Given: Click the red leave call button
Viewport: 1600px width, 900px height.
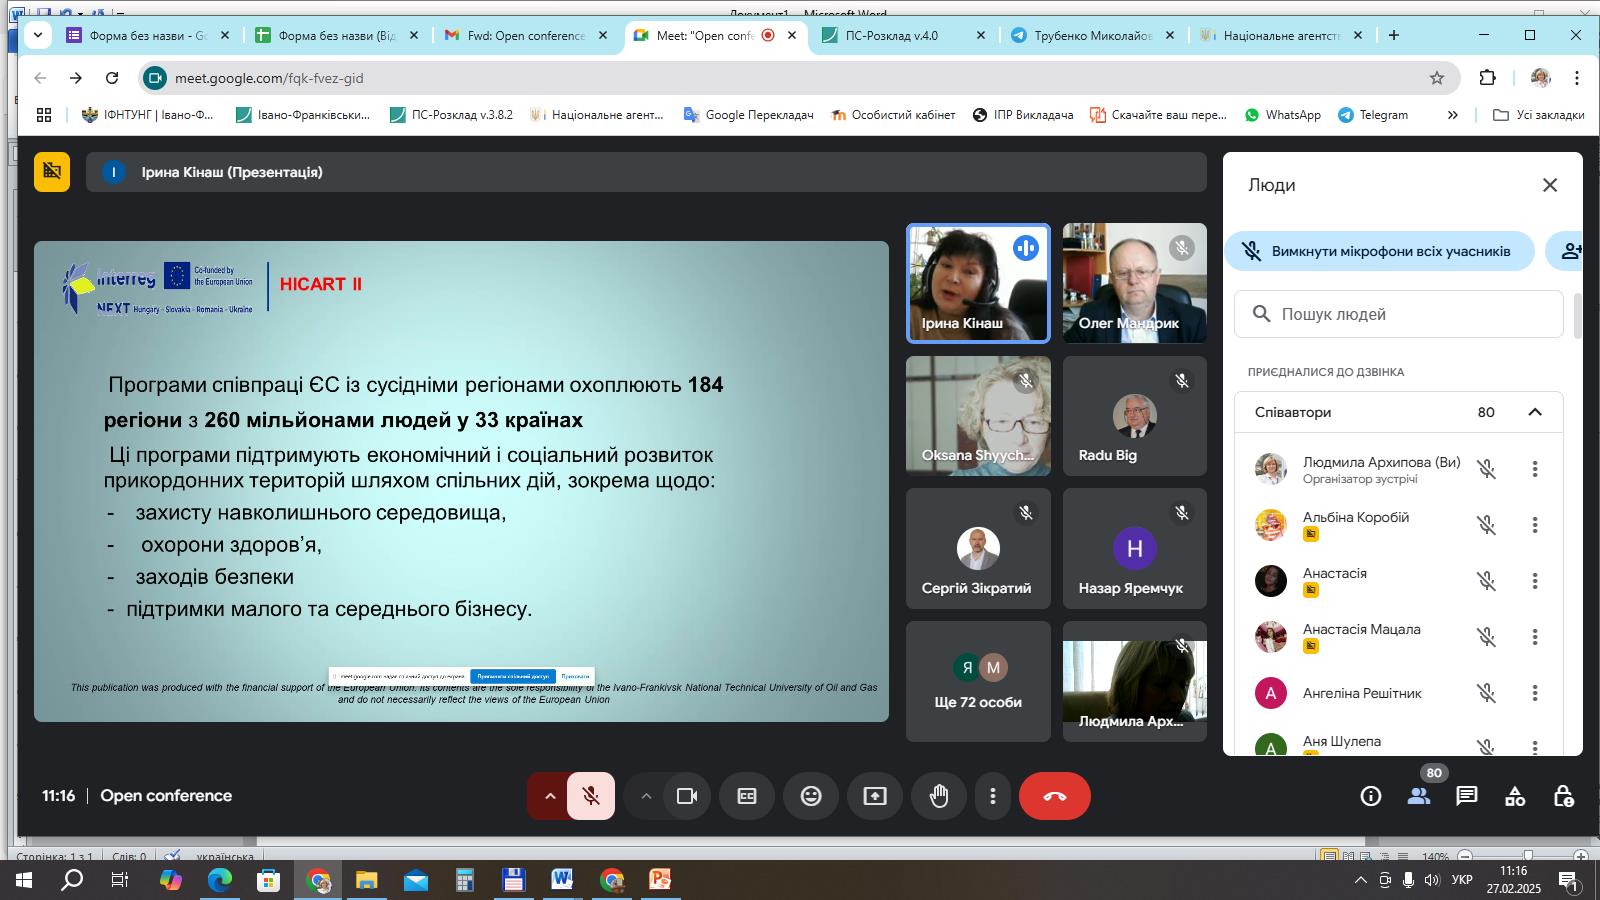Looking at the screenshot, I should [1054, 796].
